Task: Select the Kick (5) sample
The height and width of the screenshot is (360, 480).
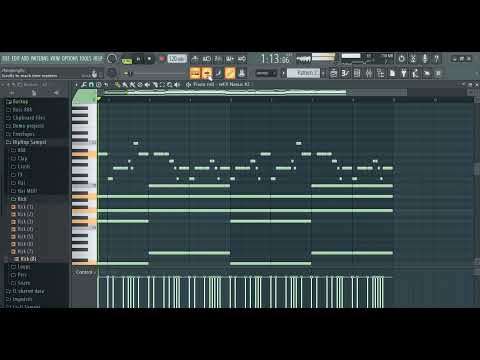Action: 23,237
